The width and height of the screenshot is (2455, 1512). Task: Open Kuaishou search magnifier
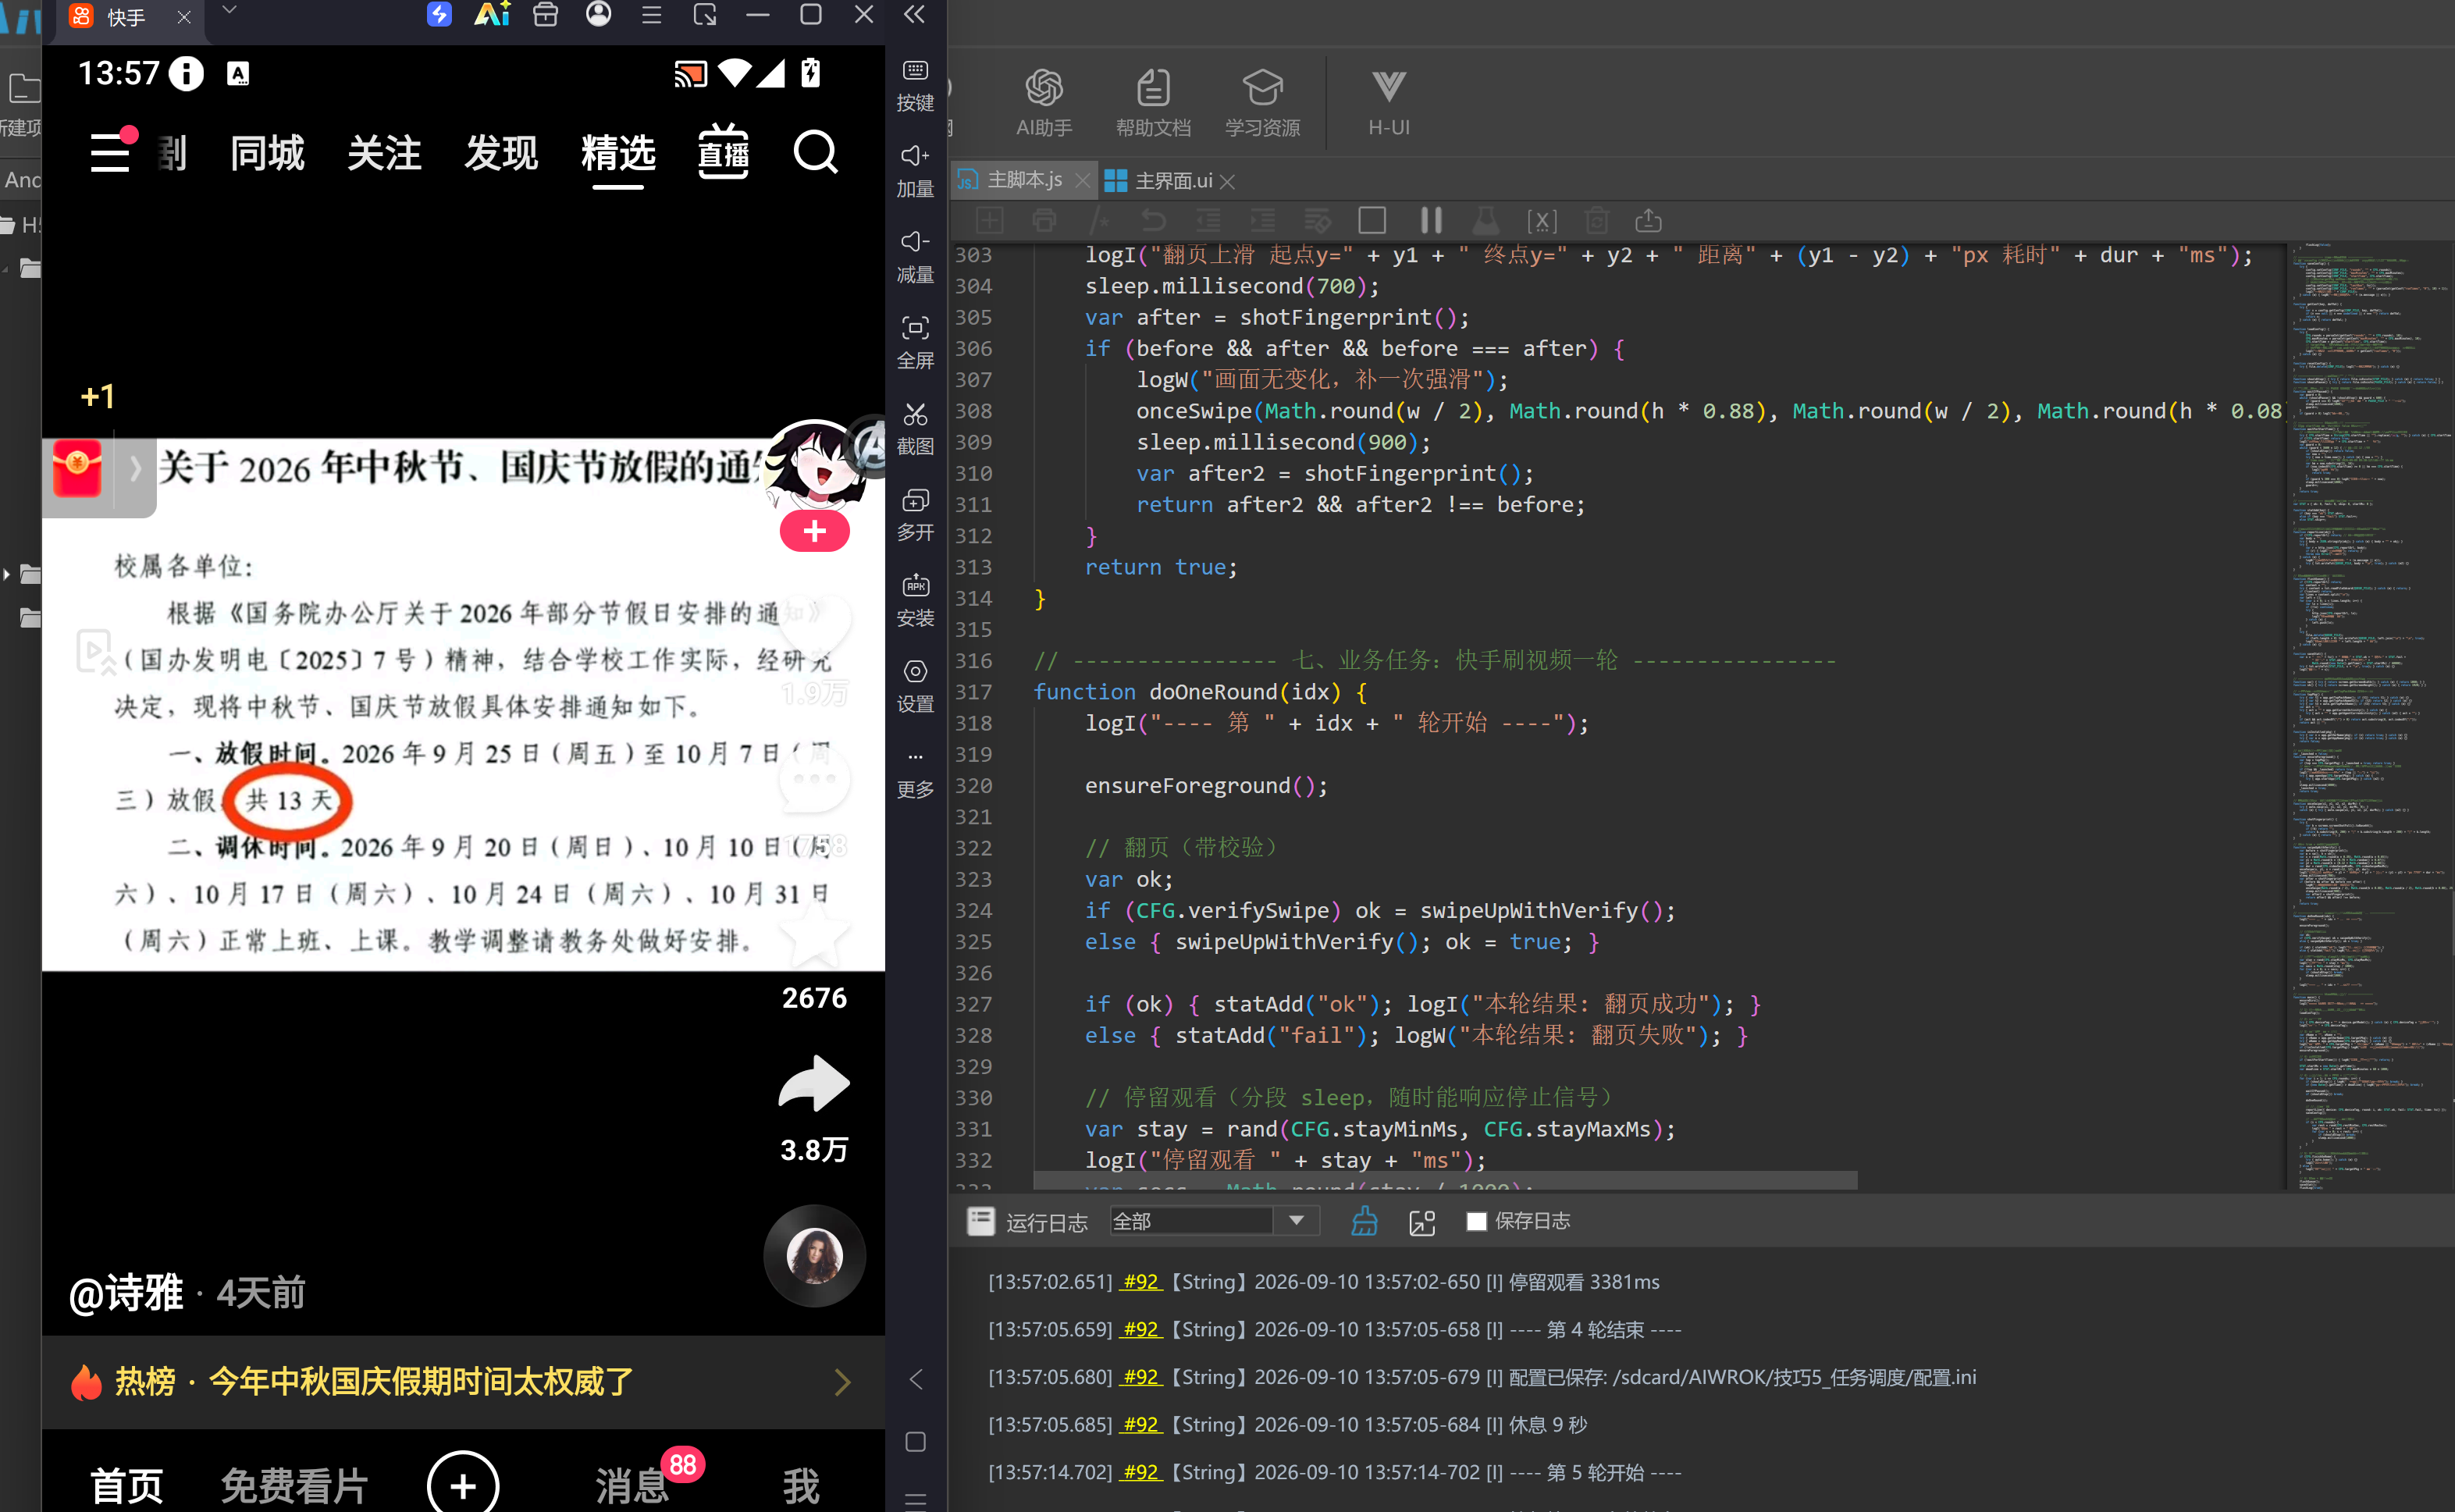tap(815, 152)
